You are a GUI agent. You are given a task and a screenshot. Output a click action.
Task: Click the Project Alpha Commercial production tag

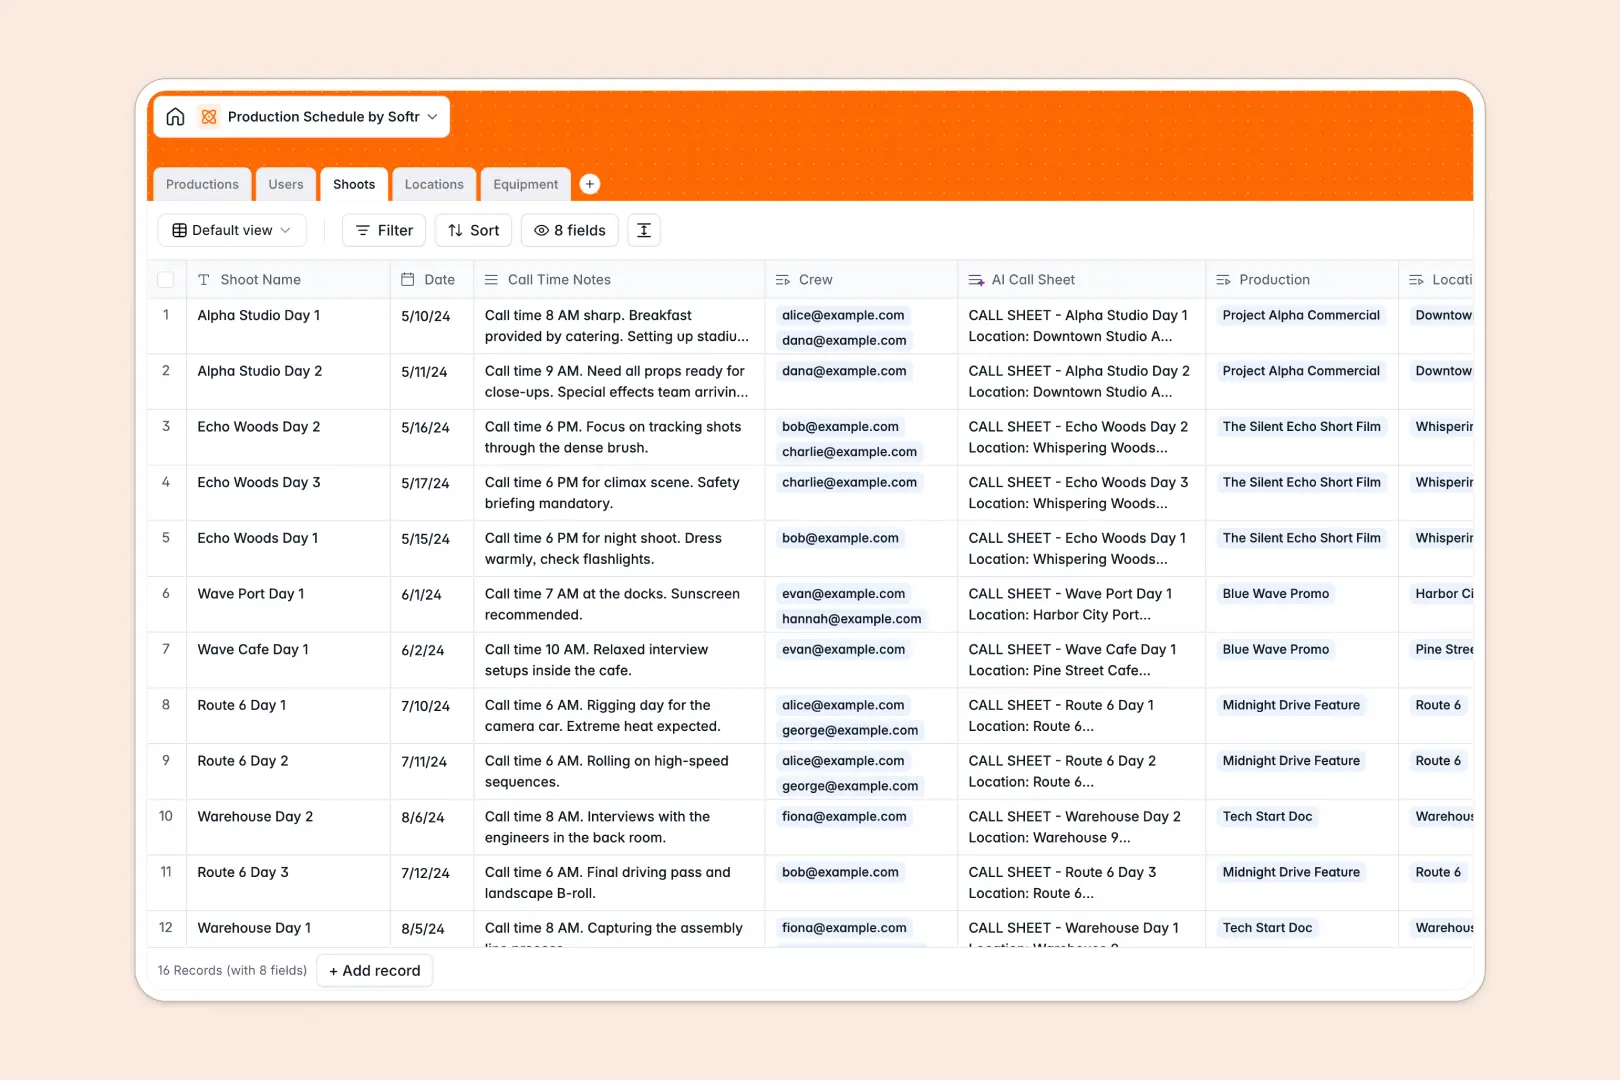(x=1301, y=315)
